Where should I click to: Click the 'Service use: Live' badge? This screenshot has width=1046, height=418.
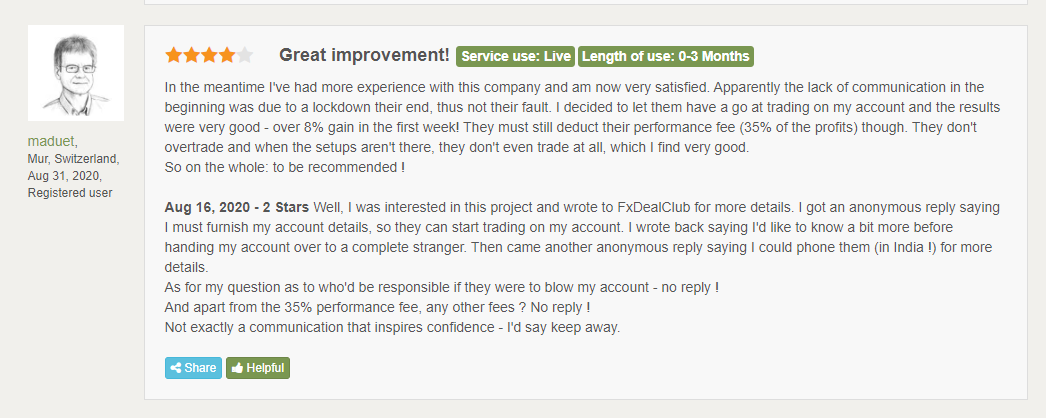pos(515,56)
